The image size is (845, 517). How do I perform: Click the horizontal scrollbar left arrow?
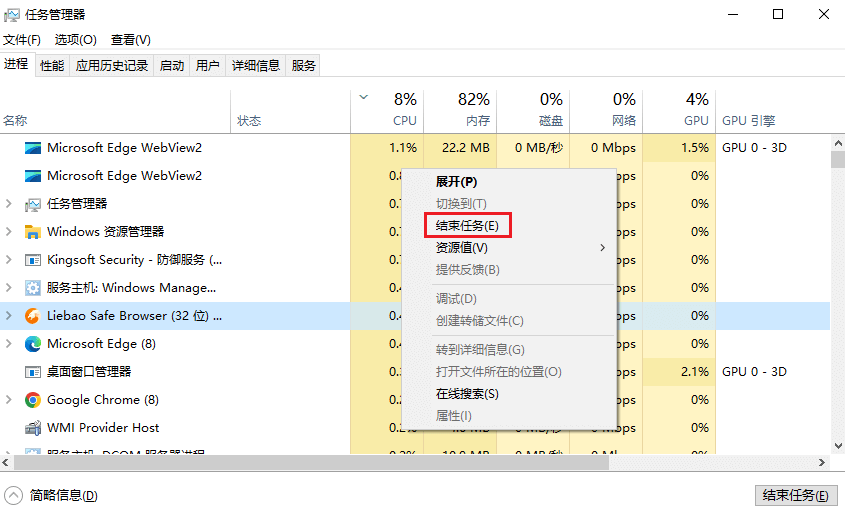point(5,463)
